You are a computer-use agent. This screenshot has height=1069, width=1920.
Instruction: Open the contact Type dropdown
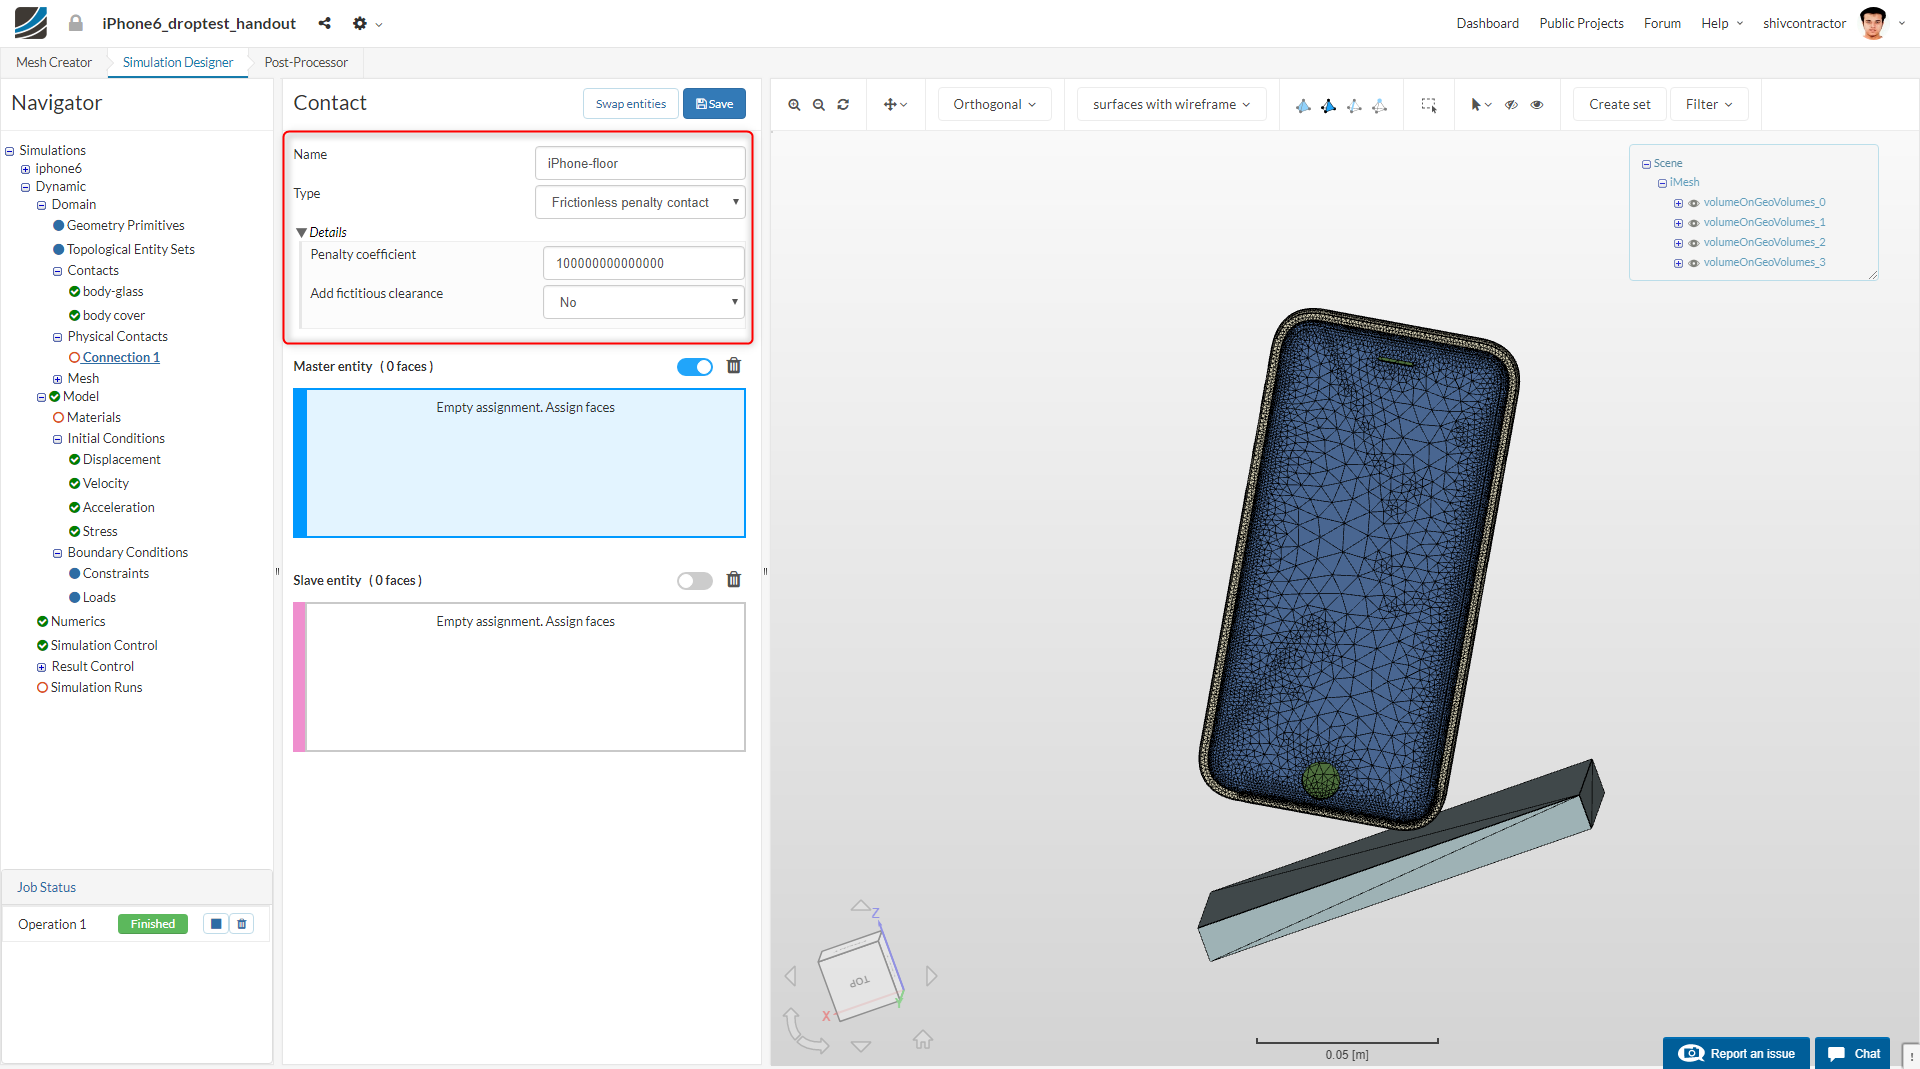(640, 202)
